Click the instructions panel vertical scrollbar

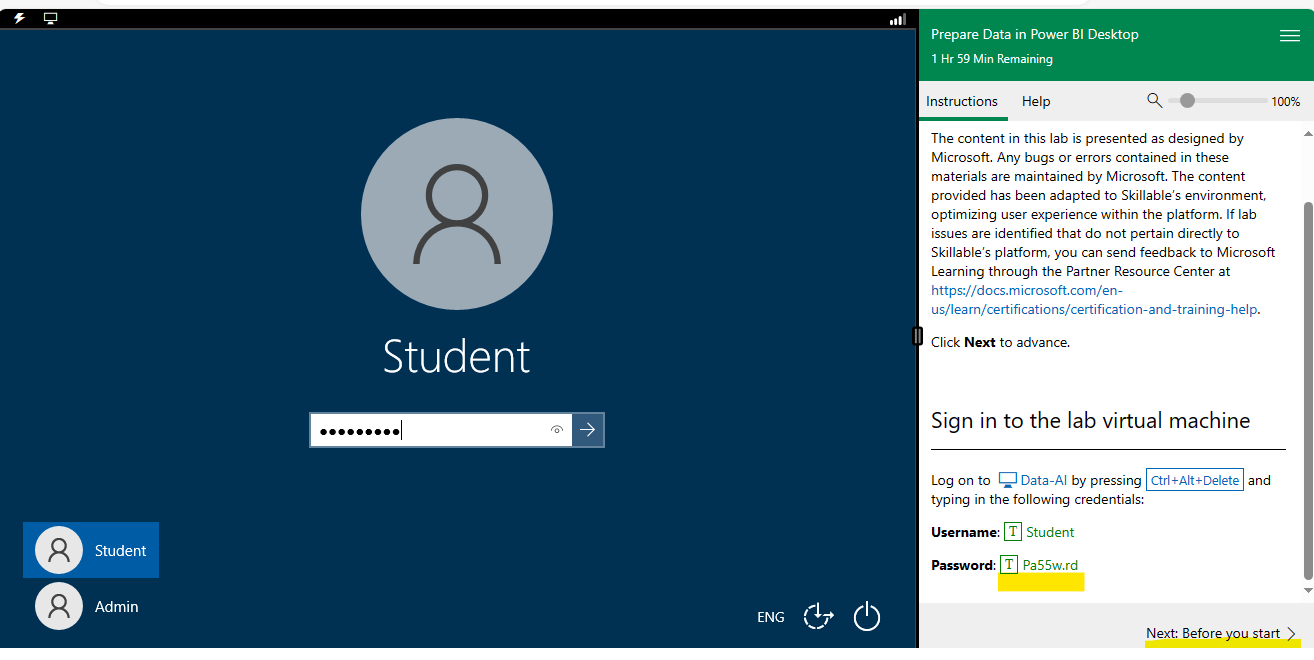point(1308,390)
